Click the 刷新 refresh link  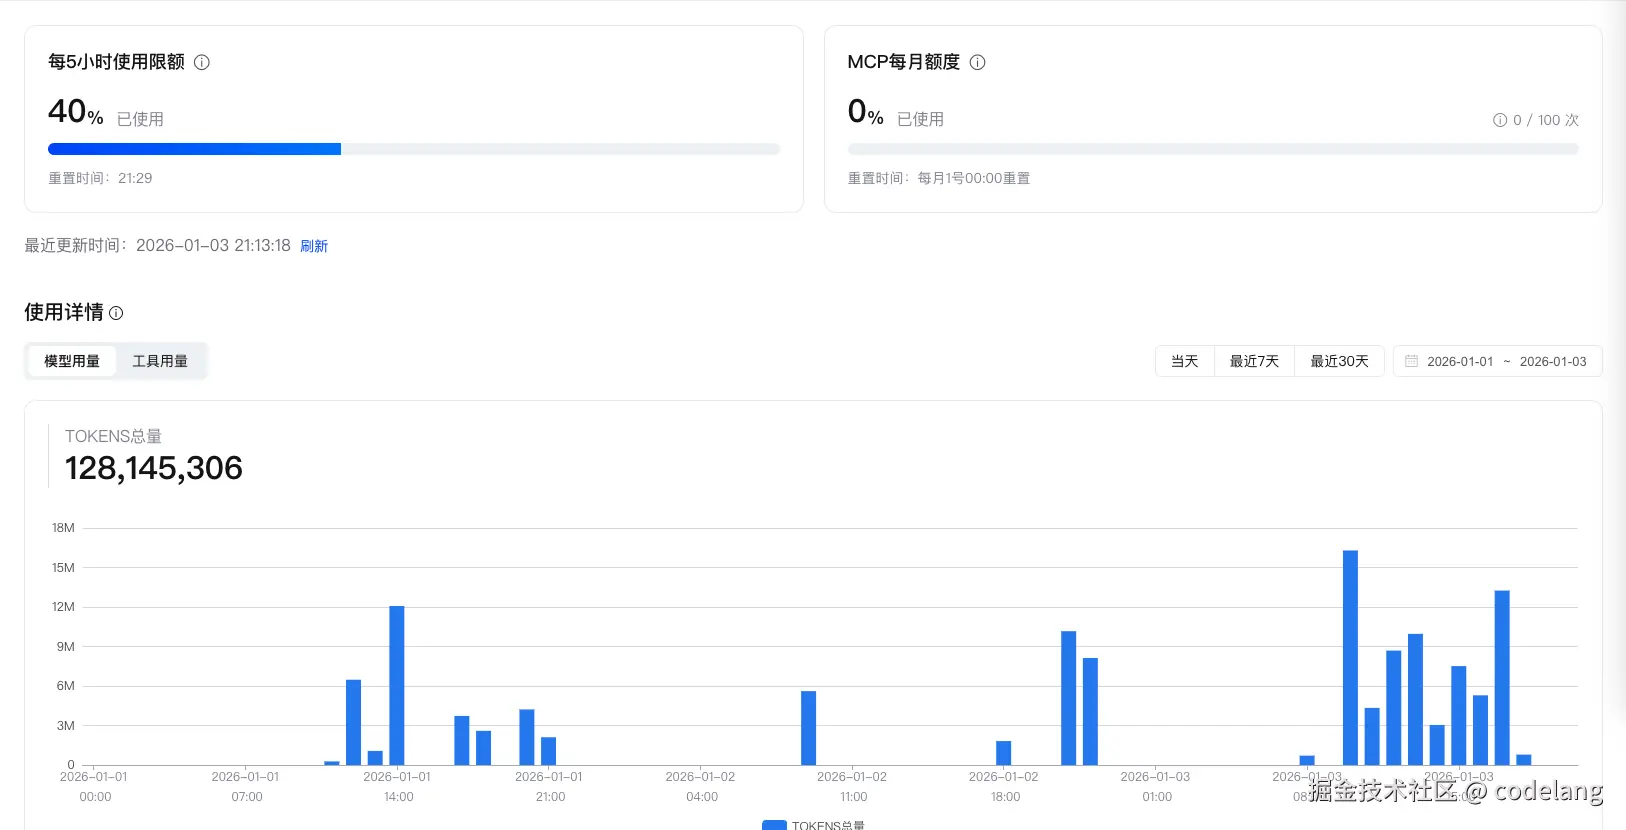314,246
